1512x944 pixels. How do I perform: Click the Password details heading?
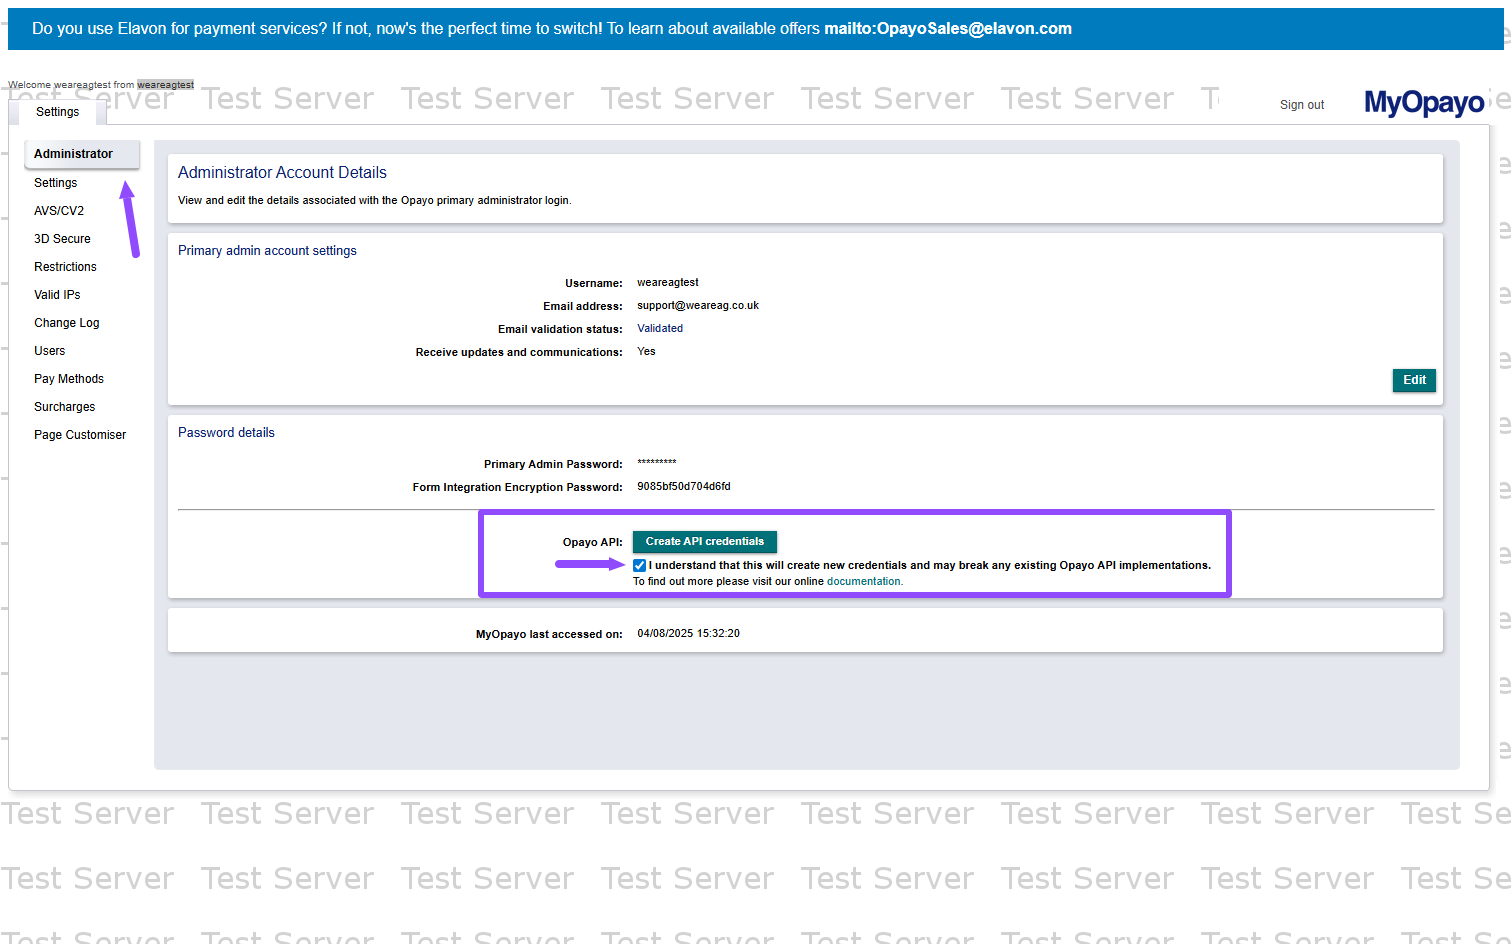226,433
